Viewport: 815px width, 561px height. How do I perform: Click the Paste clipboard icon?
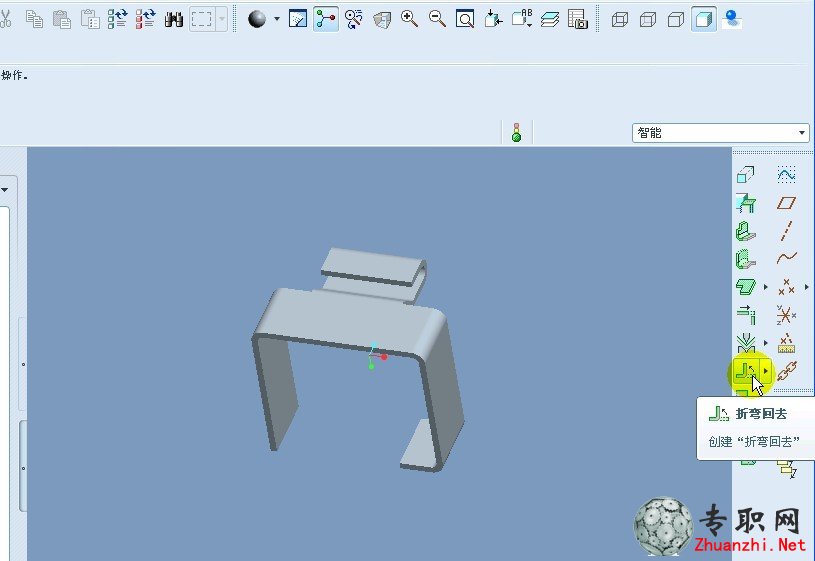[x=62, y=19]
